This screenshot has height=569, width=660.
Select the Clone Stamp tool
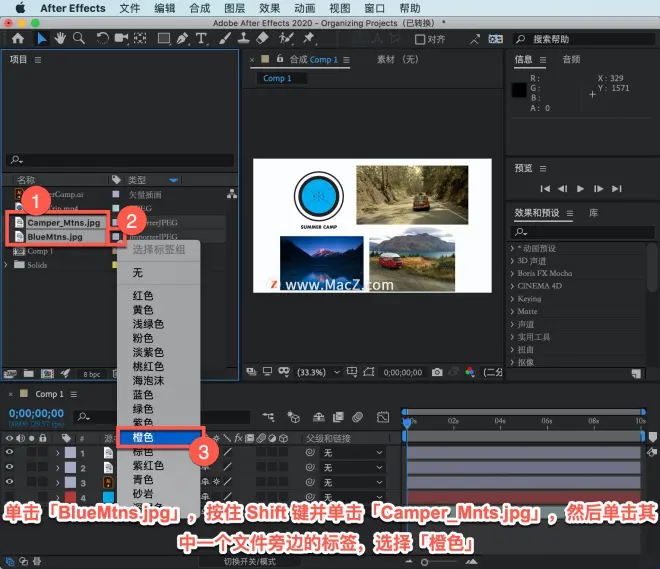pos(243,39)
